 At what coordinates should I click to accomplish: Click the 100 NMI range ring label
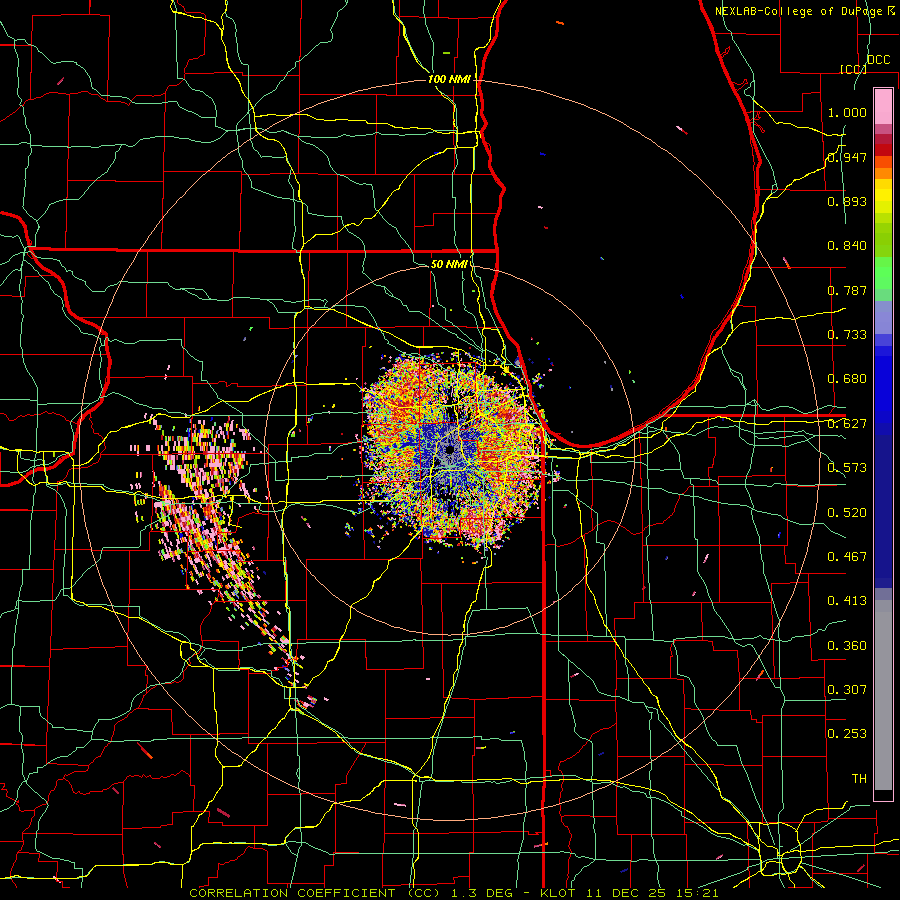(x=449, y=79)
